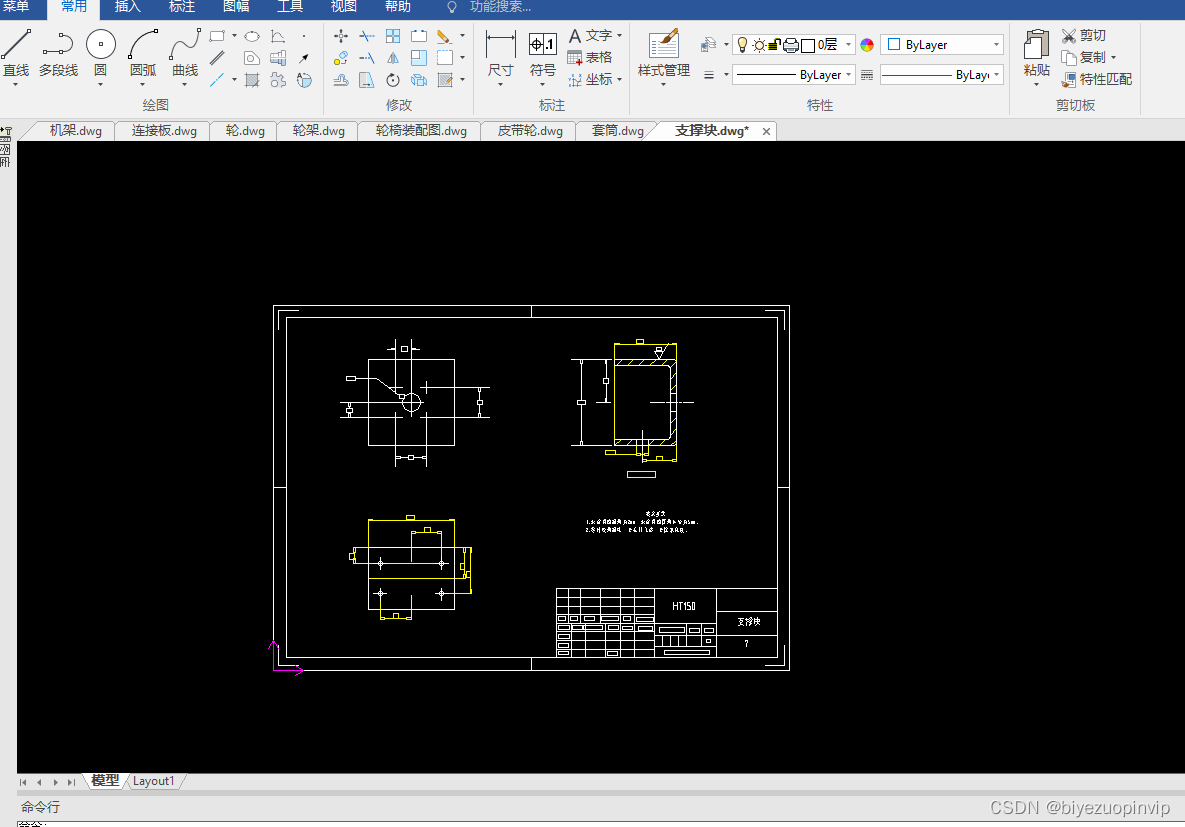The height and width of the screenshot is (827, 1185).
Task: Expand the 圆 dropdown arrow
Action: pyautogui.click(x=101, y=85)
